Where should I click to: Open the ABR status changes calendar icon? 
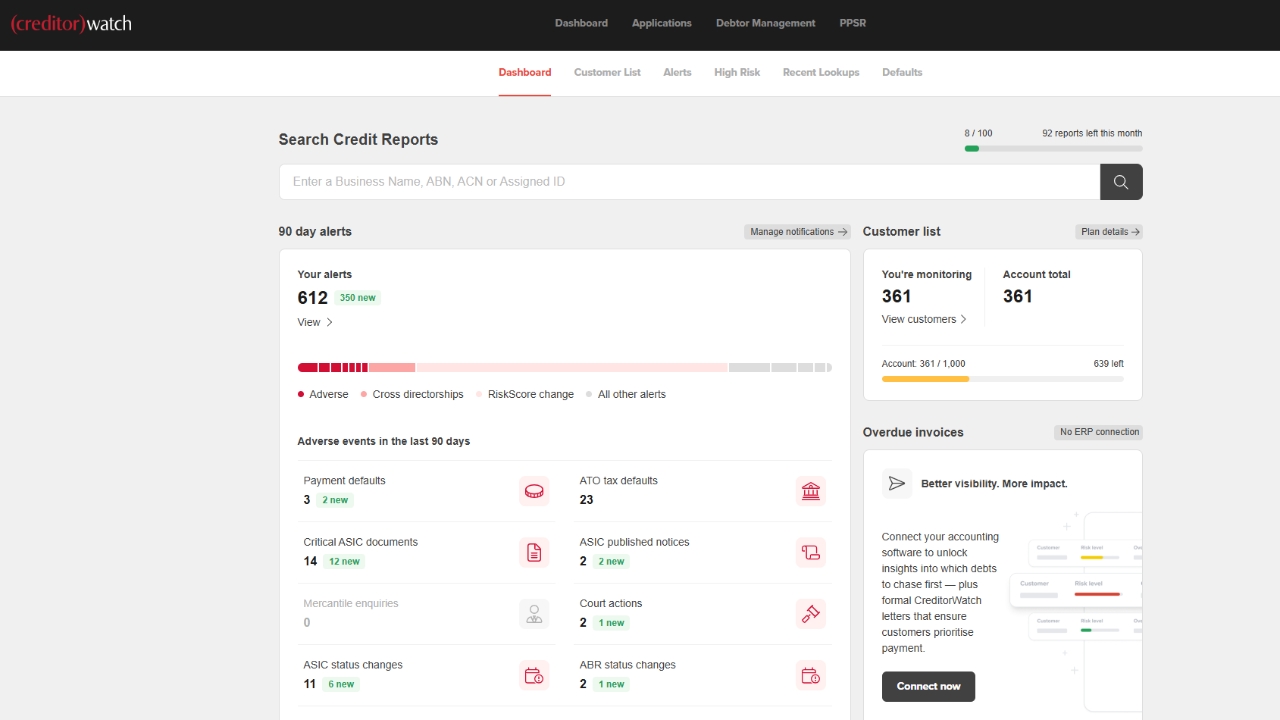[x=811, y=675]
